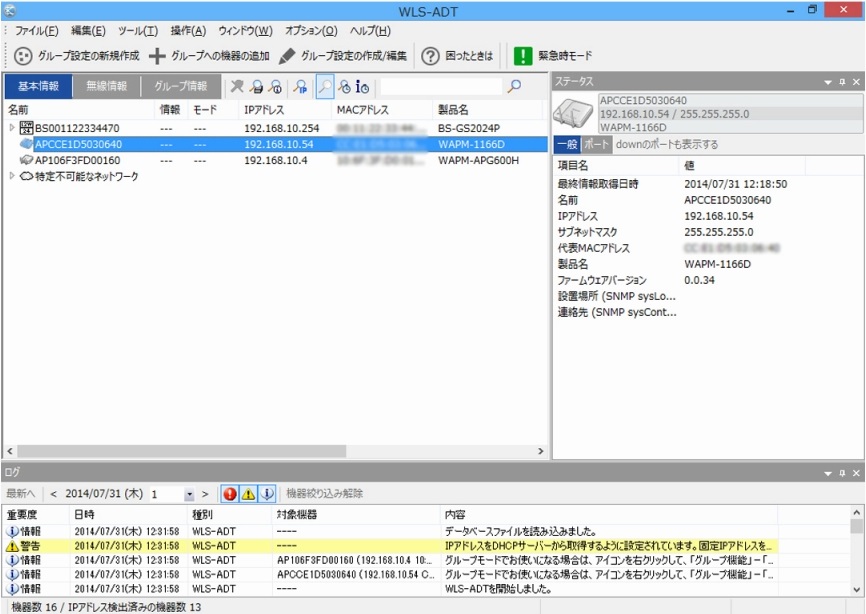Image resolution: width=866 pixels, height=614 pixels.
Task: Click inside the device search input field
Action: (x=441, y=86)
